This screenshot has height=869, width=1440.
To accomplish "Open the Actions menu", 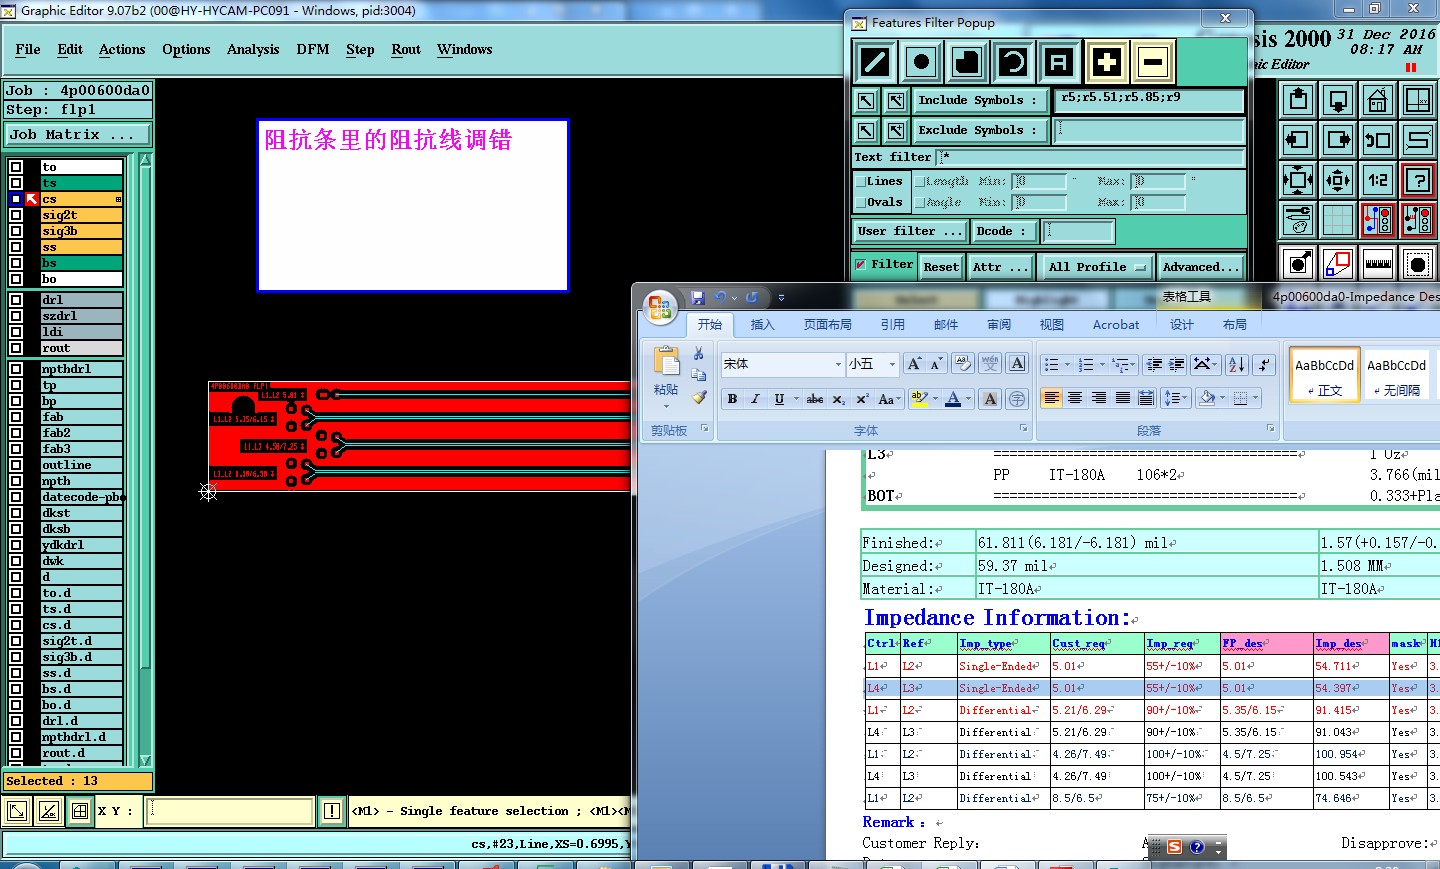I will tap(122, 49).
